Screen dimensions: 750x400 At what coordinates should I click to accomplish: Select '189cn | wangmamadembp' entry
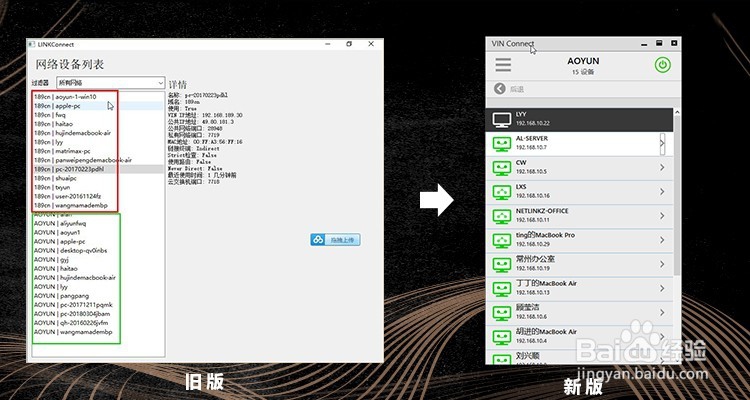[x=69, y=205]
